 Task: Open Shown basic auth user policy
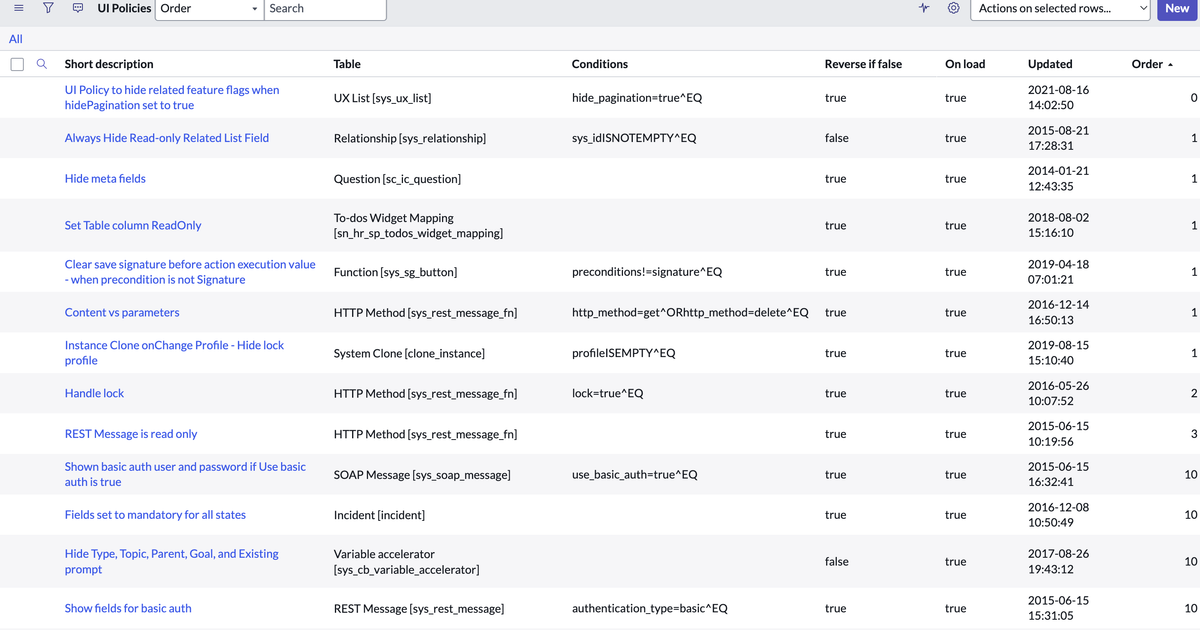185,474
